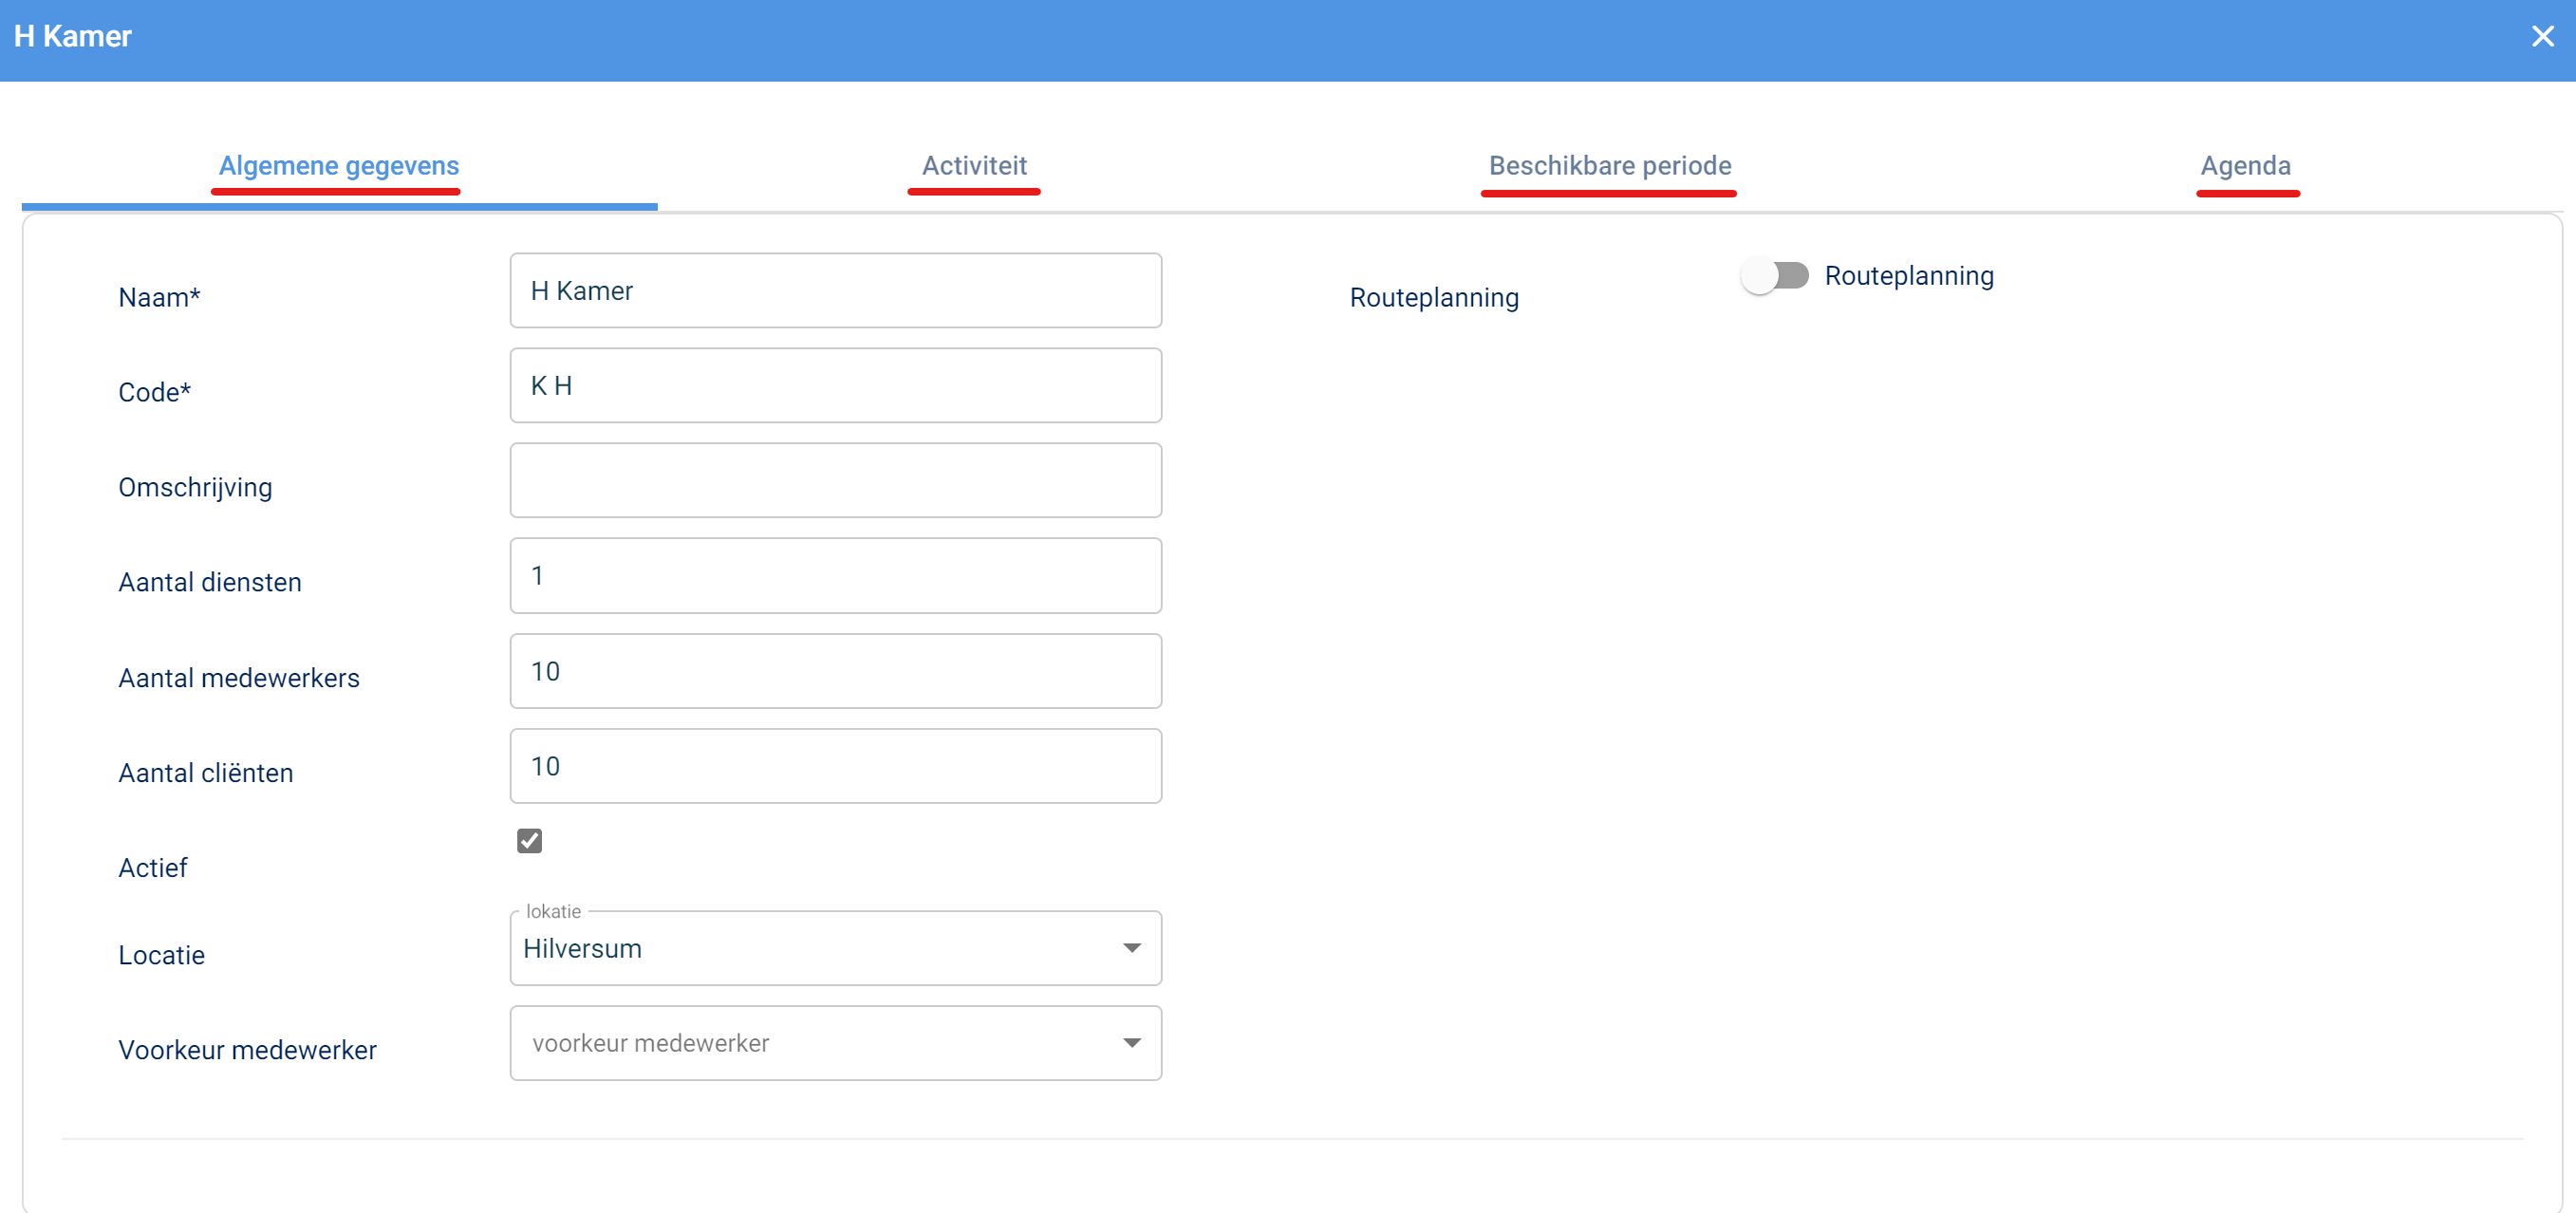Image resolution: width=2576 pixels, height=1213 pixels.
Task: Click the Routeplanning label beside the switch
Action: (x=1909, y=276)
